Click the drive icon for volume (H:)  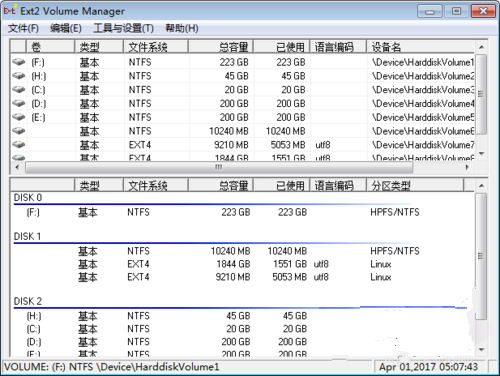(19, 76)
